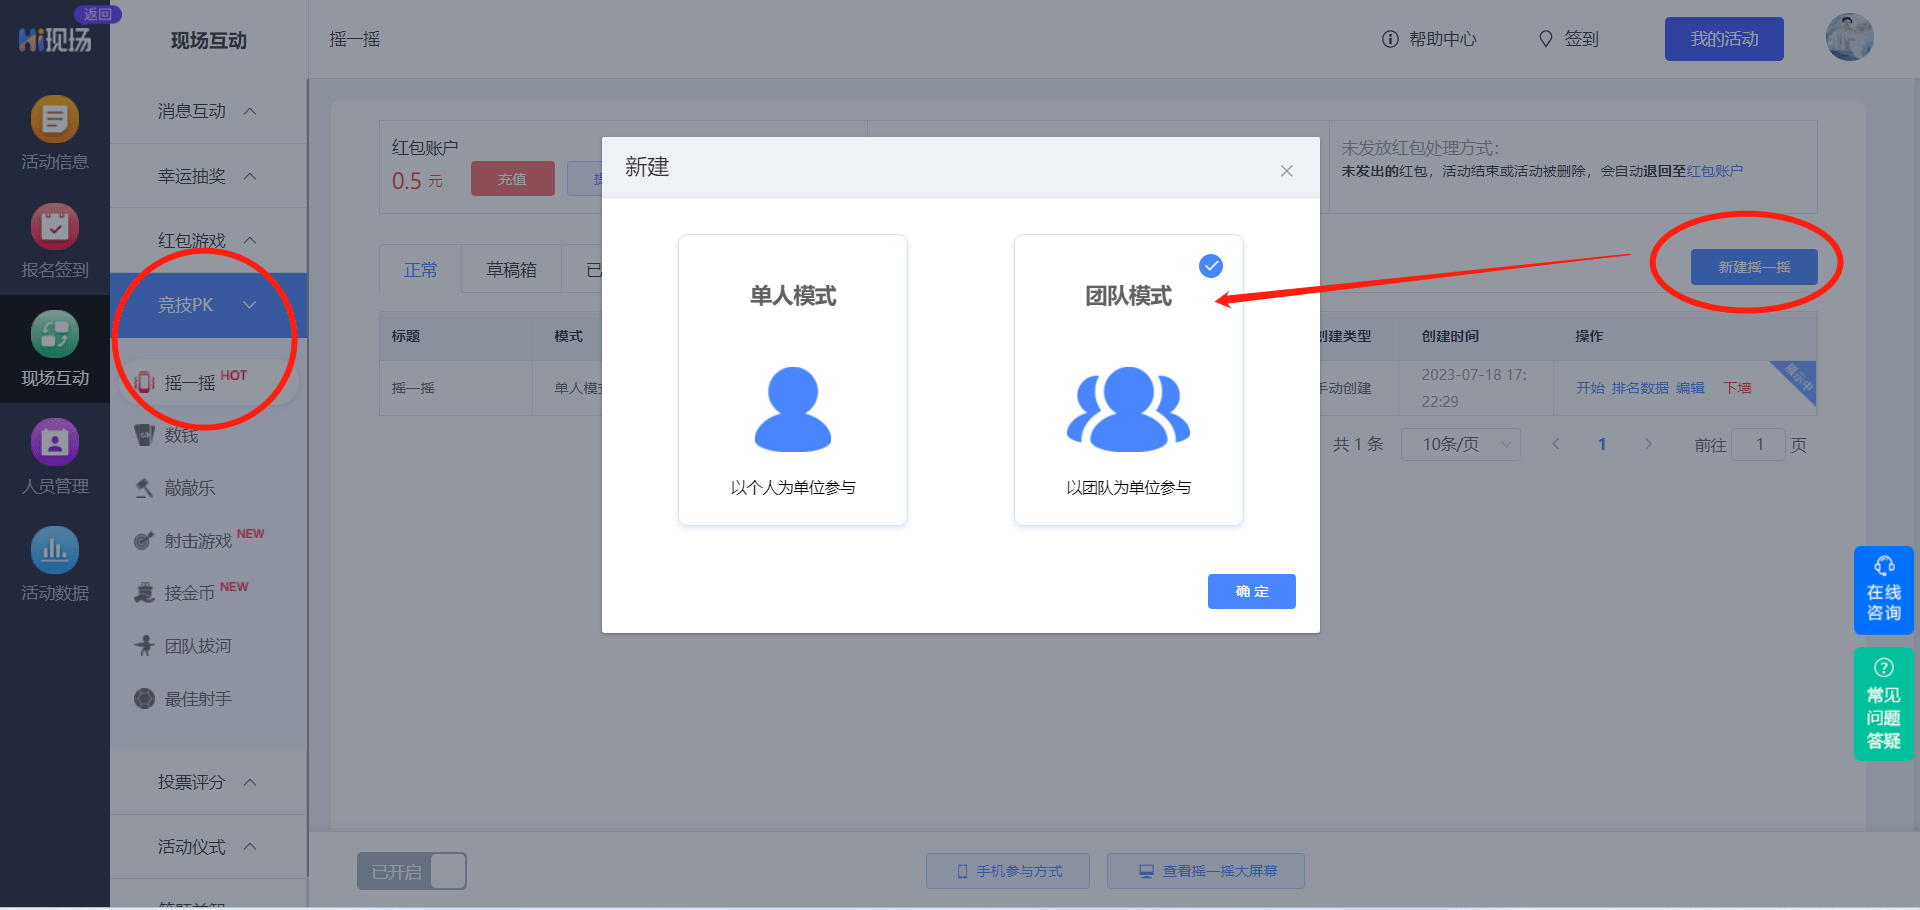Open 常见问题答疑 help widget
The height and width of the screenshot is (910, 1920).
[1884, 704]
